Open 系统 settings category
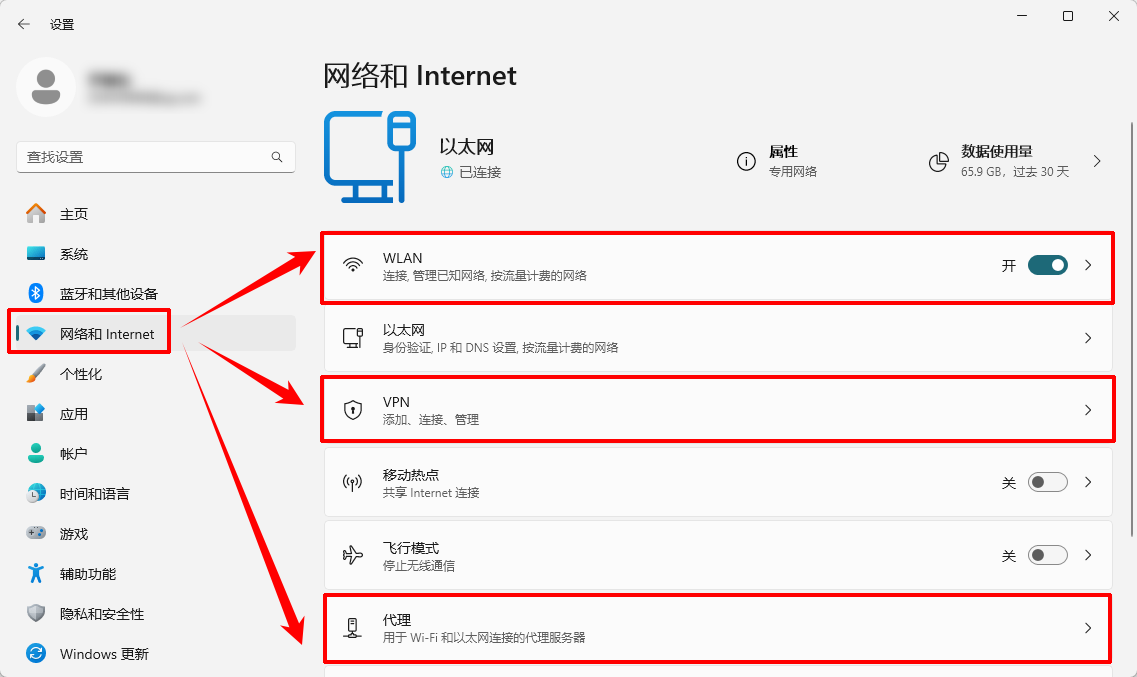 click(x=156, y=254)
